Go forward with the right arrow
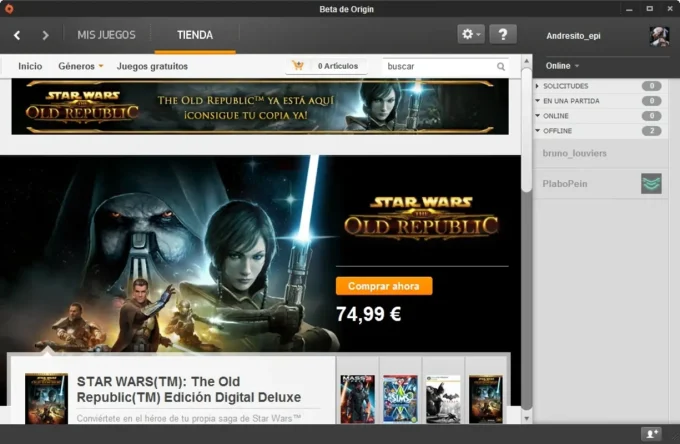 45,35
